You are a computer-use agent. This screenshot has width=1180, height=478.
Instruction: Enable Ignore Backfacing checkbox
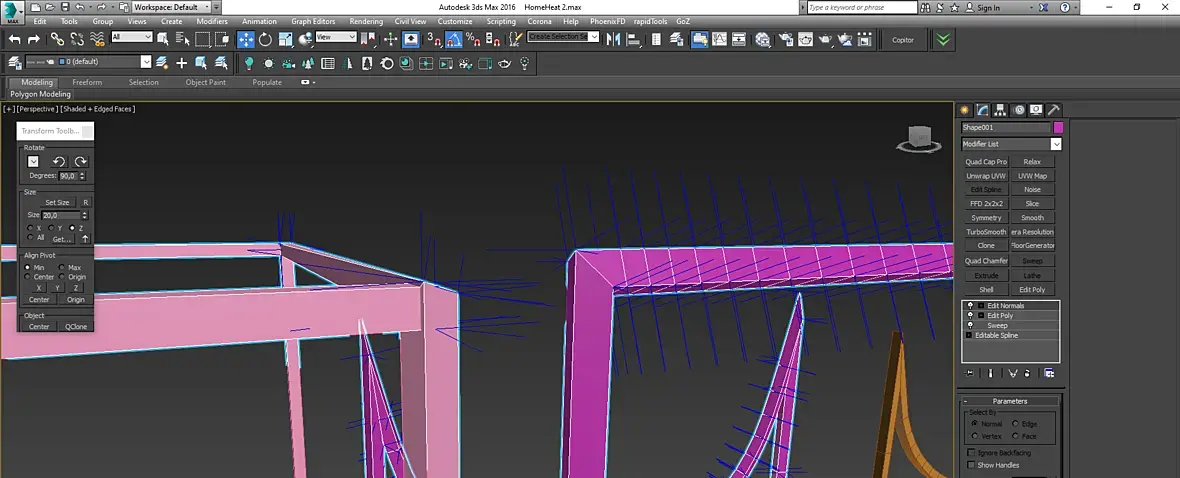pyautogui.click(x=971, y=453)
